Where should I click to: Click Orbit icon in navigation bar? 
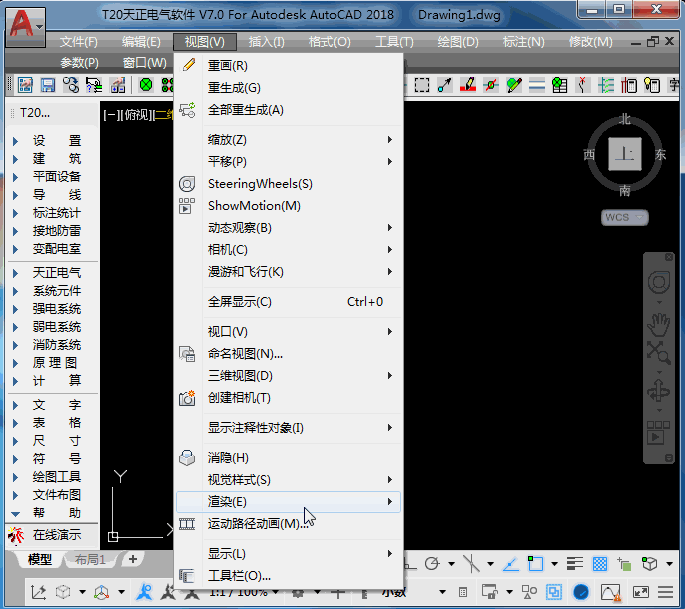659,390
